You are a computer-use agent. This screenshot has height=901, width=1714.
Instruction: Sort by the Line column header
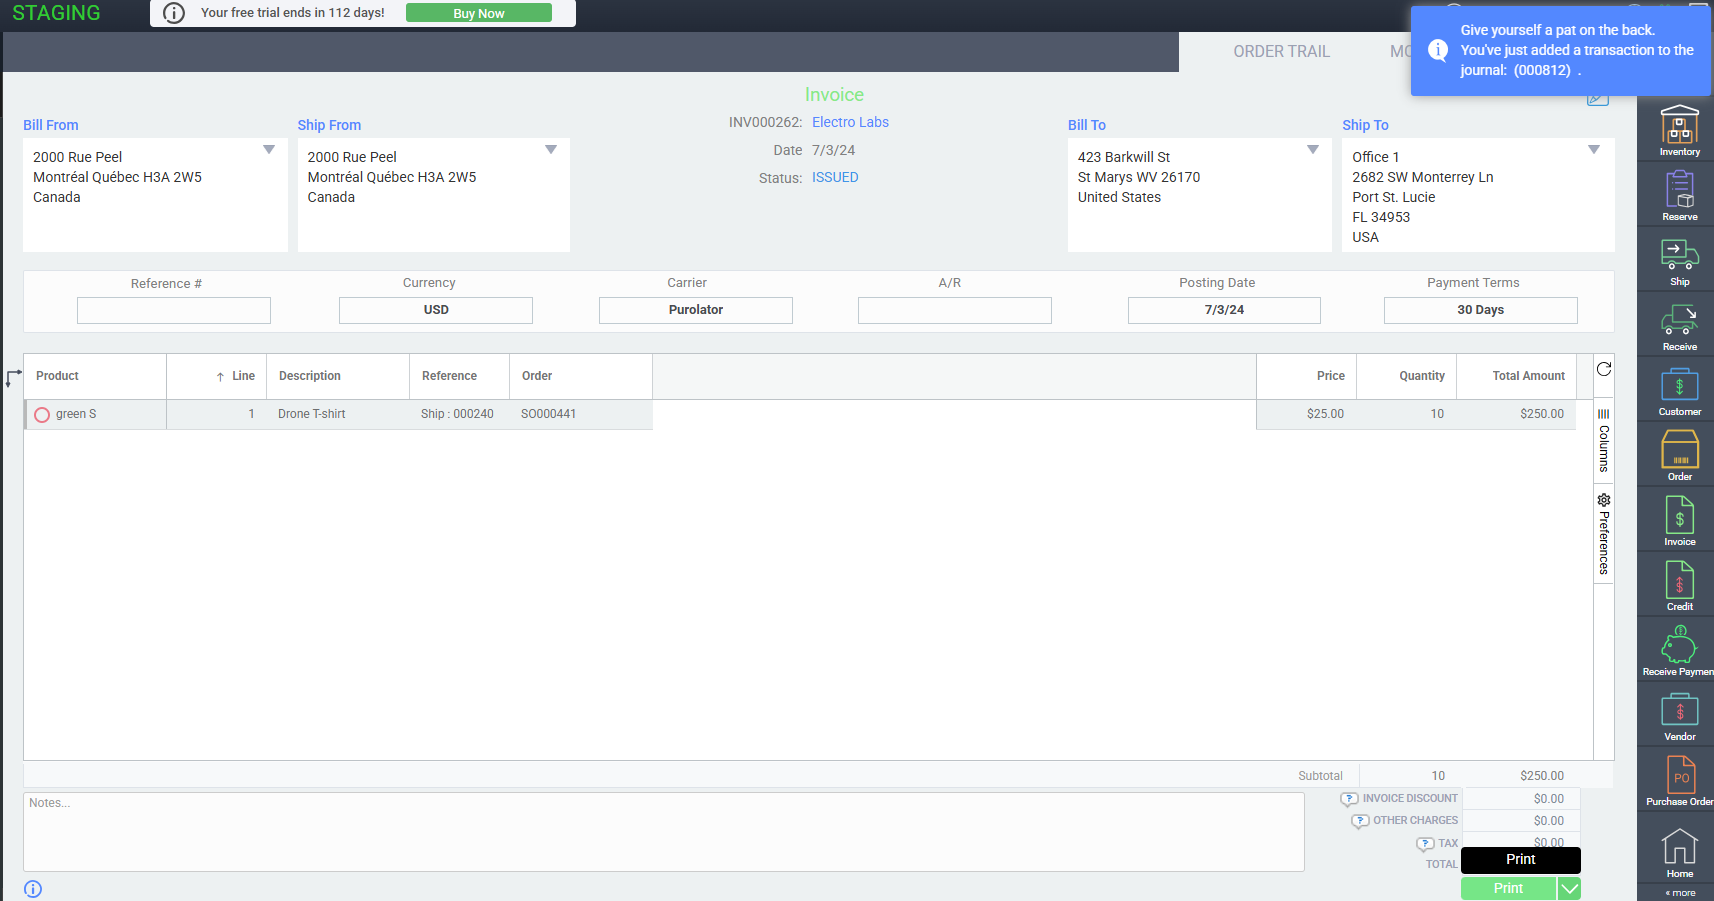216,376
